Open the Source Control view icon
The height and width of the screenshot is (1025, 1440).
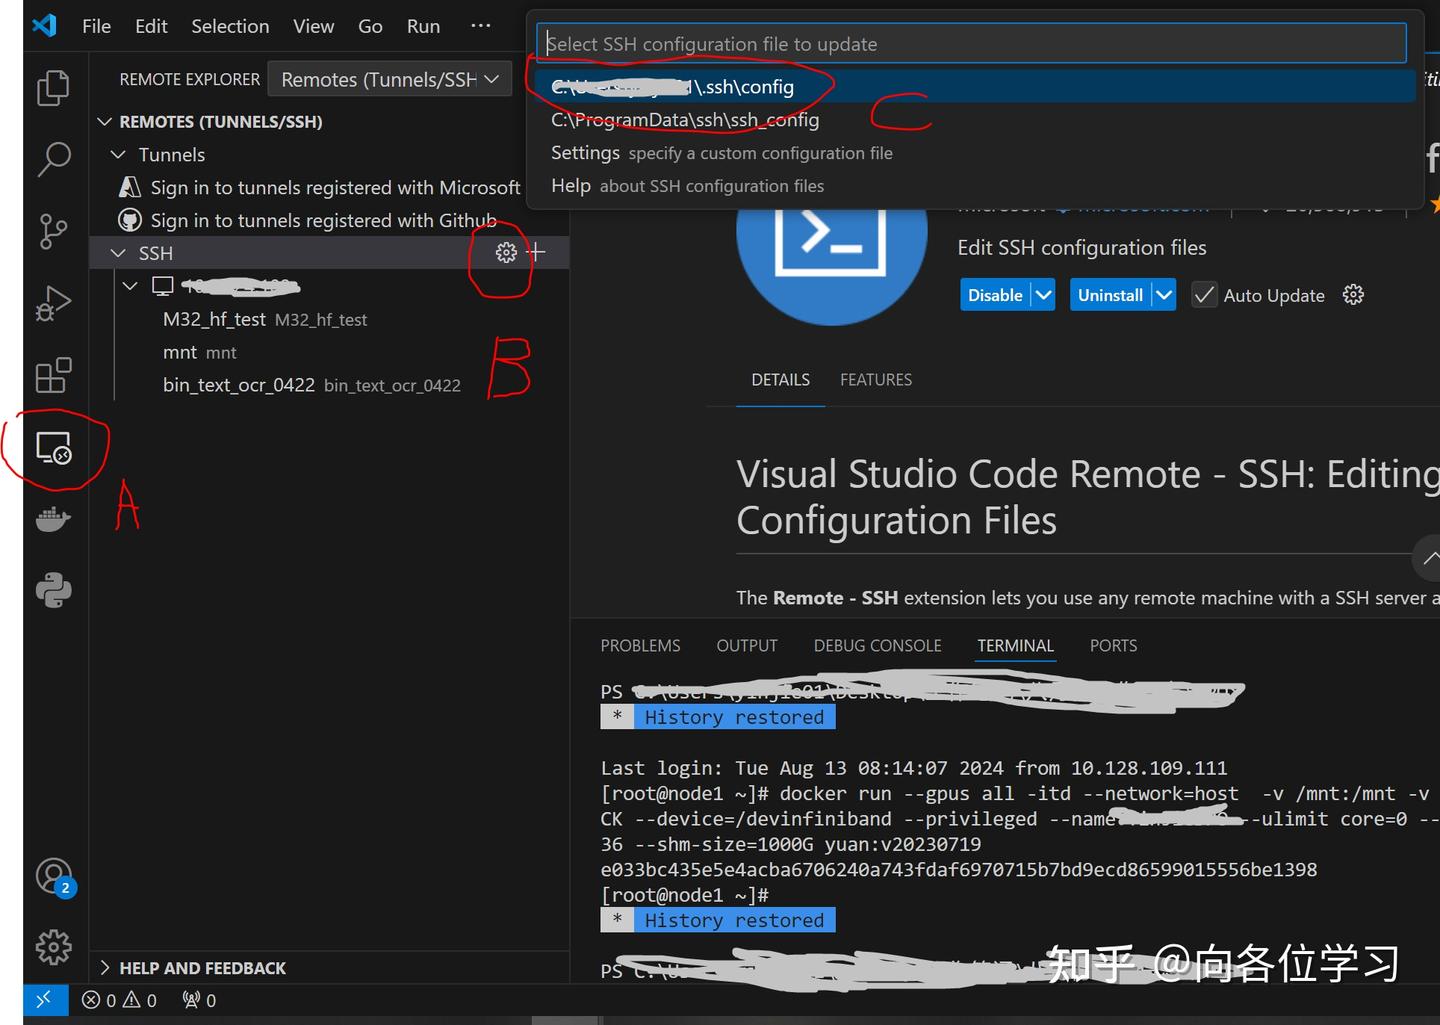click(53, 231)
